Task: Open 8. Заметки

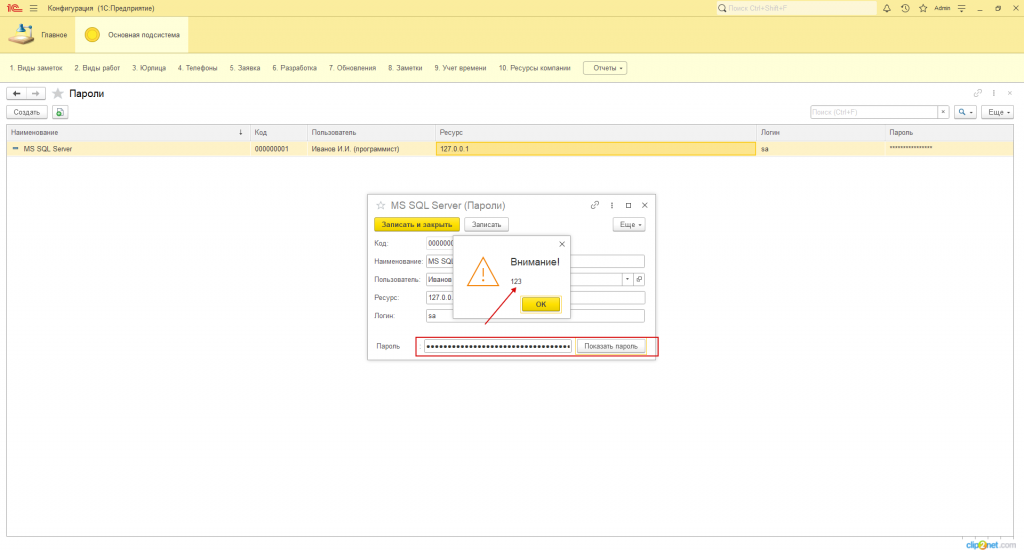Action: 405,68
